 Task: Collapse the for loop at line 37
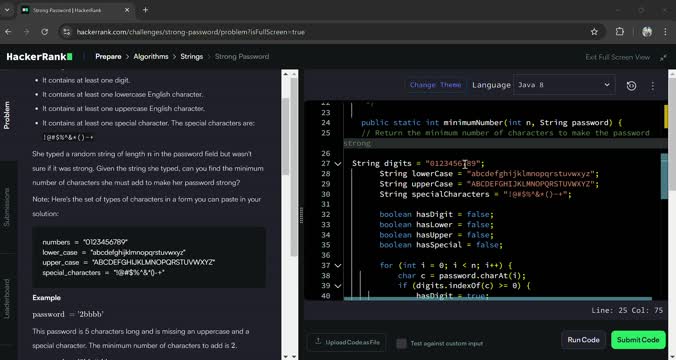click(338, 265)
